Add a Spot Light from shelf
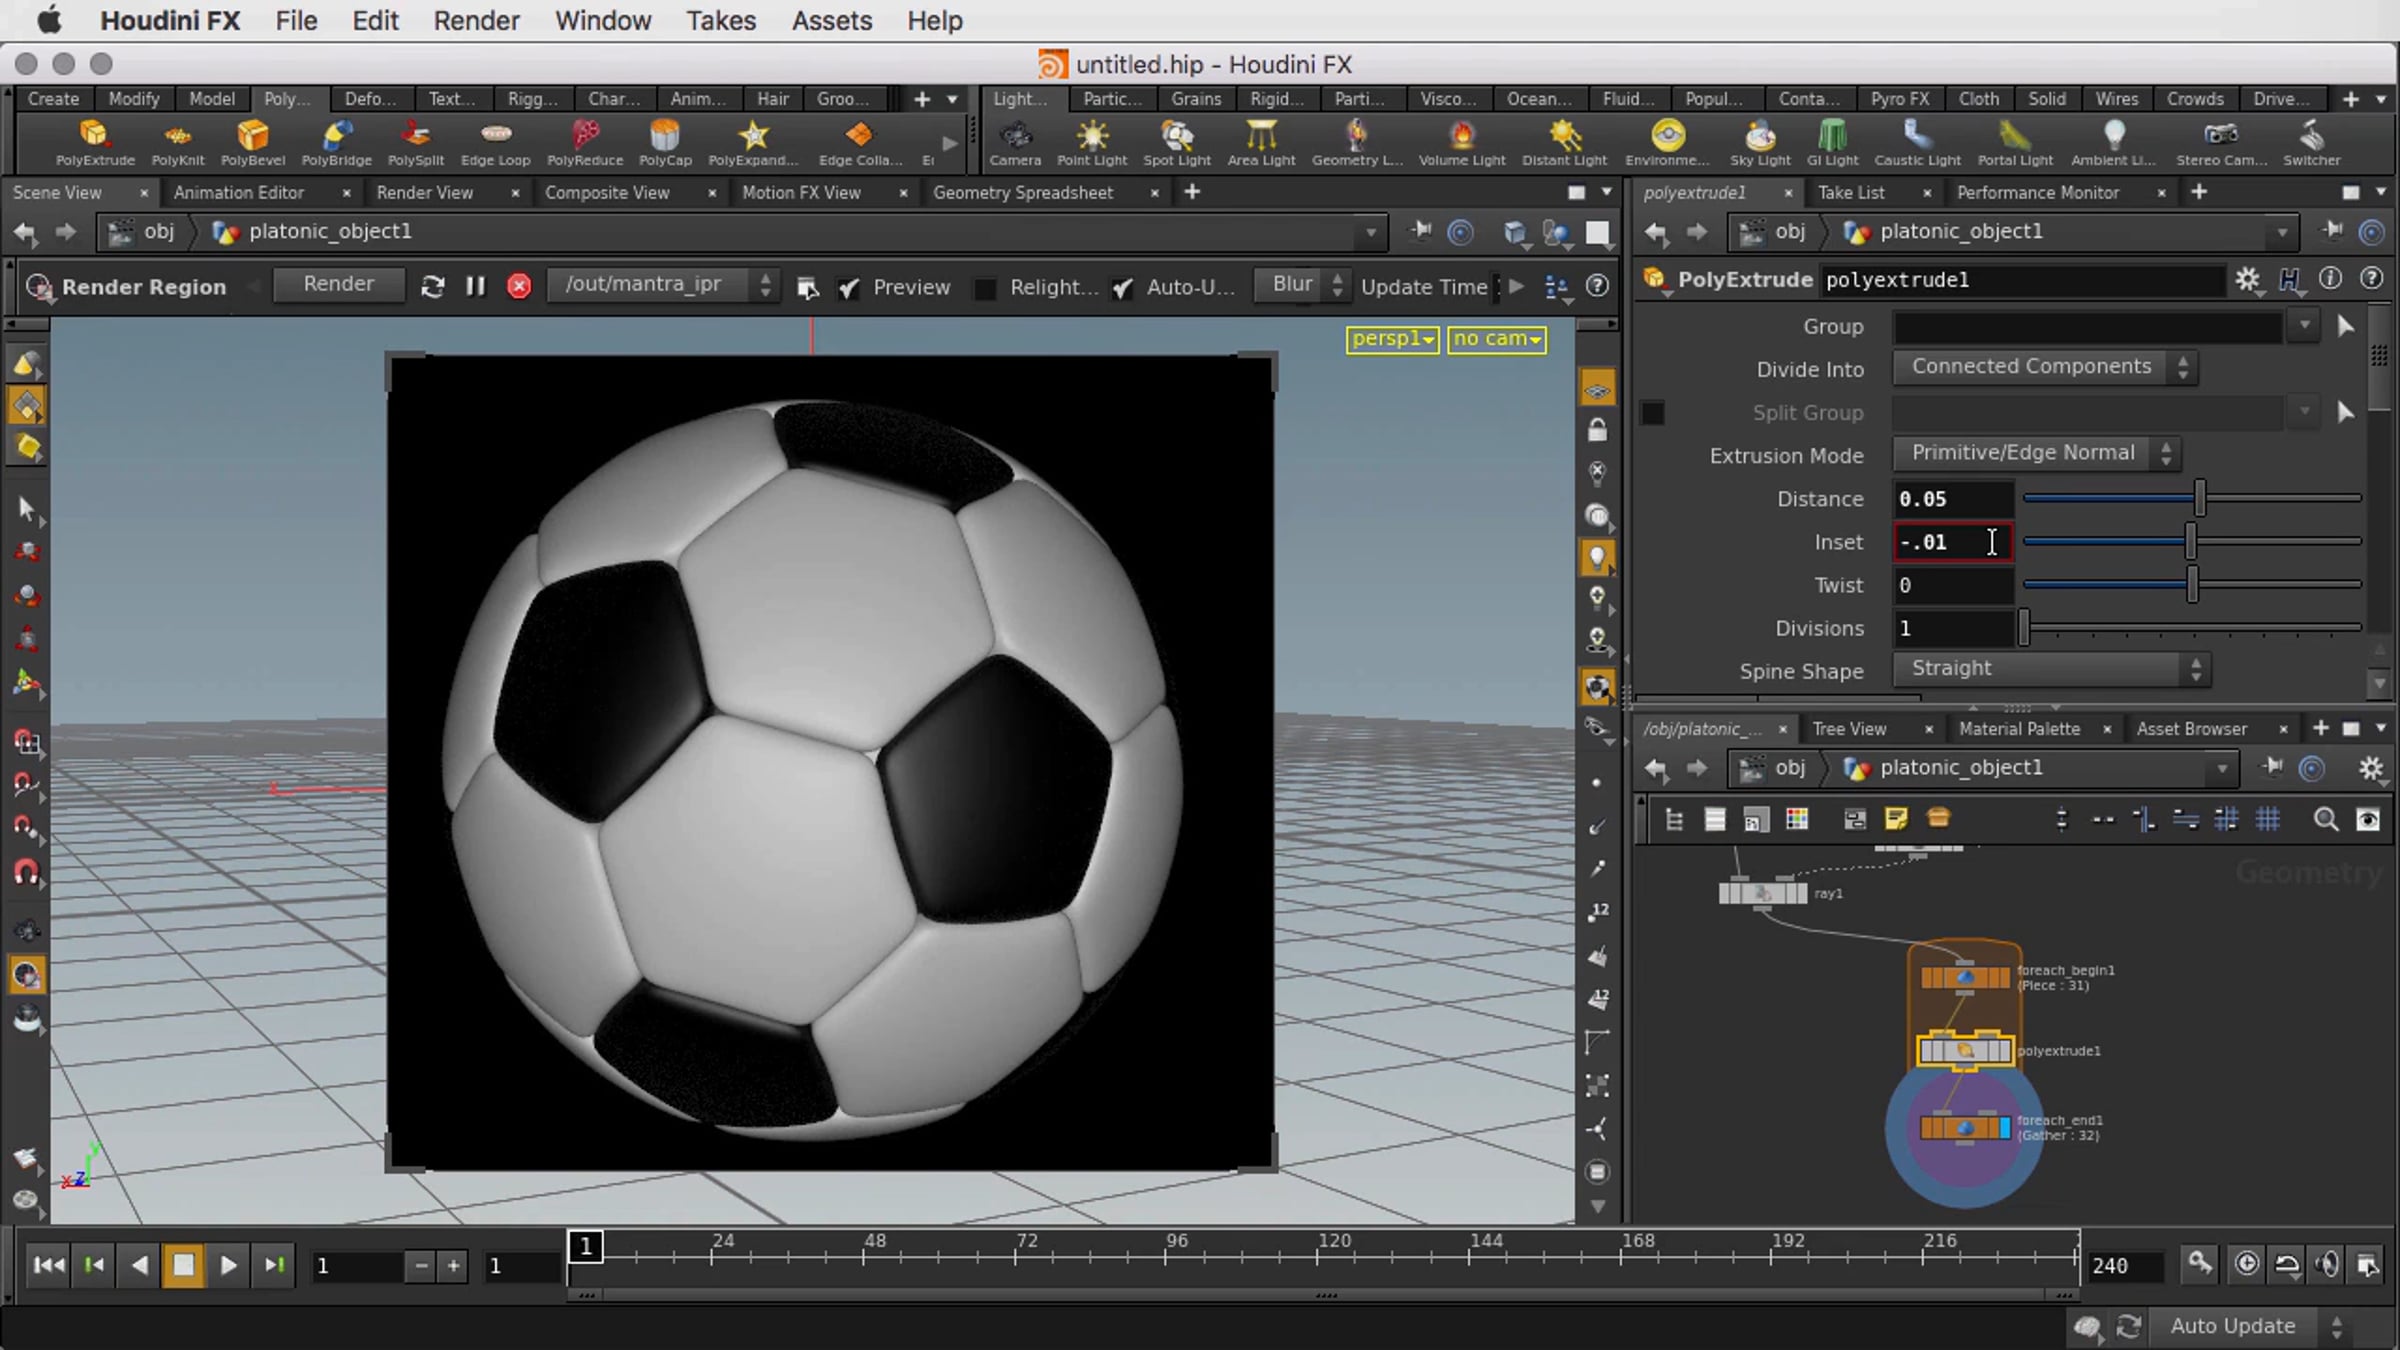The height and width of the screenshot is (1350, 2400). click(1176, 142)
